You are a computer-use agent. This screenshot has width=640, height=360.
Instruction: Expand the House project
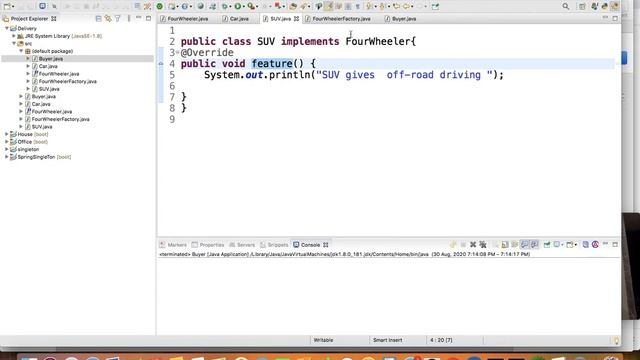[7, 134]
